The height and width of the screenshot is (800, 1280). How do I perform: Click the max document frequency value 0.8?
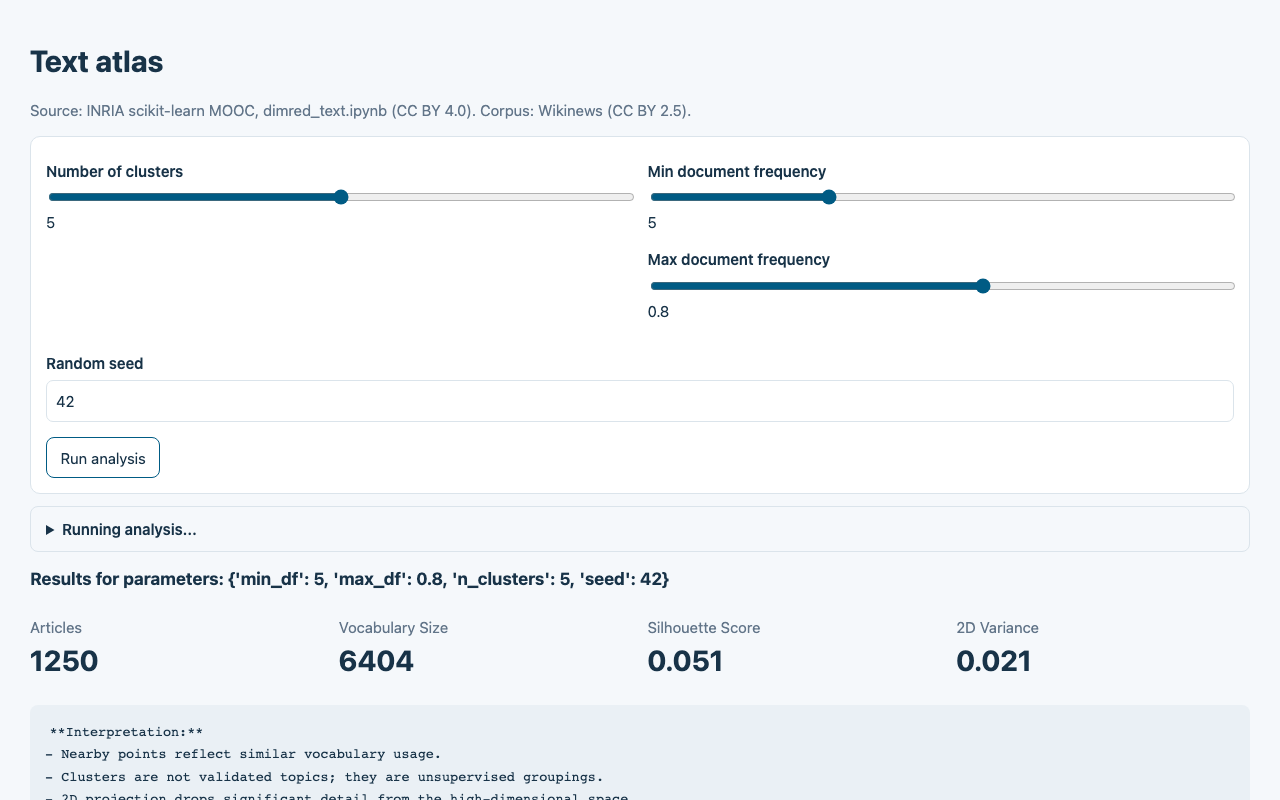(x=659, y=311)
